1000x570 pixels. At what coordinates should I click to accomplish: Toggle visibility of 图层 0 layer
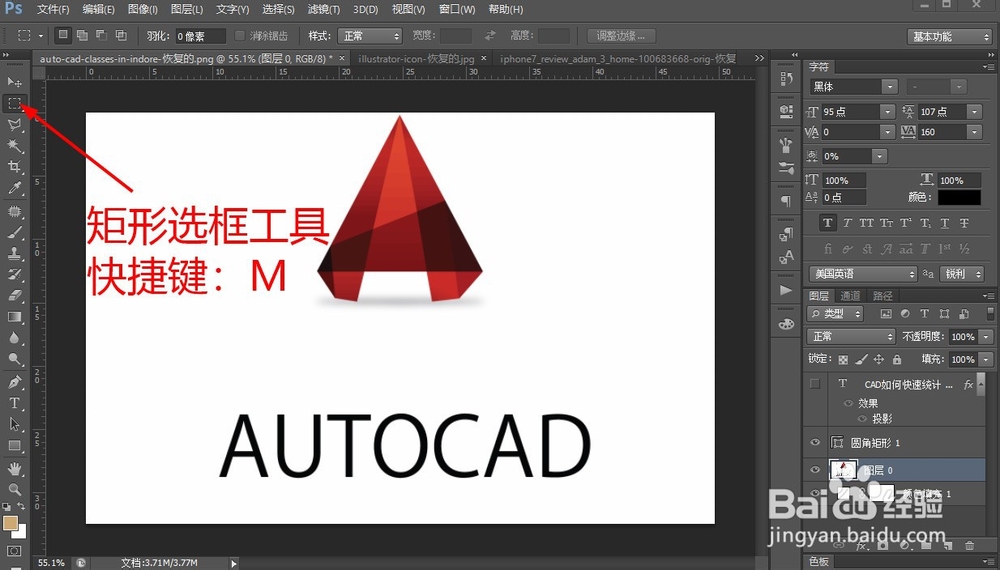click(x=814, y=470)
